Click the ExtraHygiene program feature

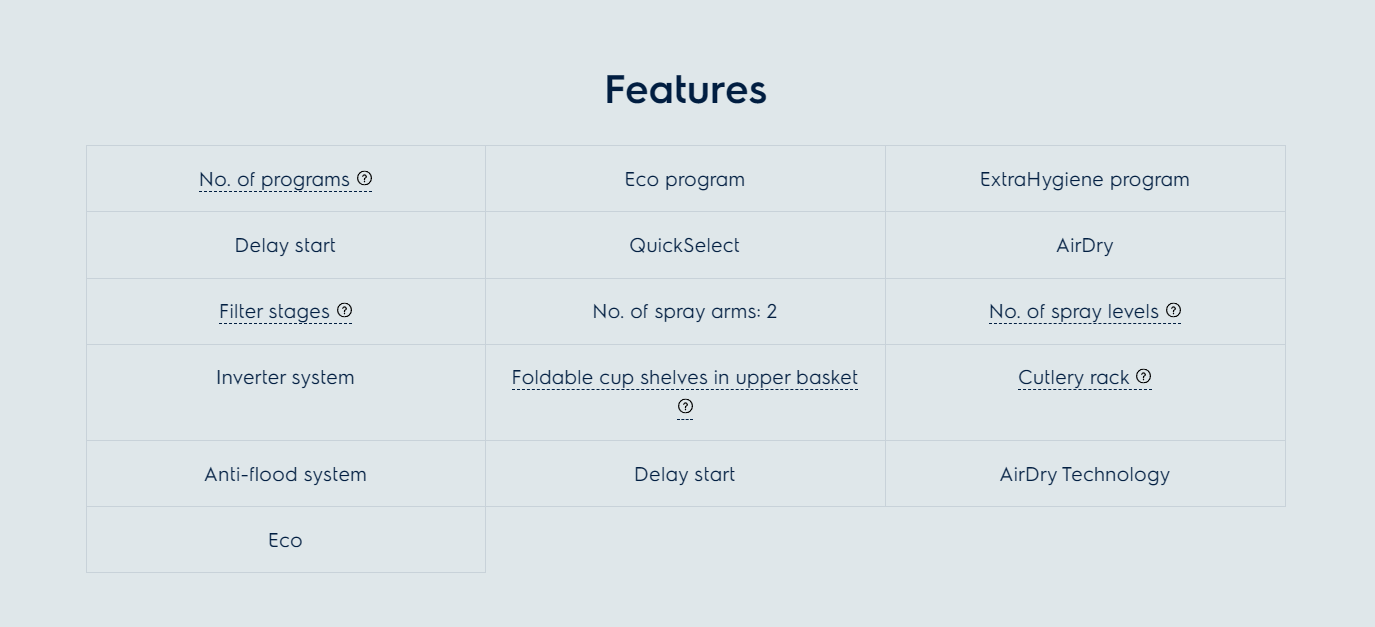[1084, 180]
